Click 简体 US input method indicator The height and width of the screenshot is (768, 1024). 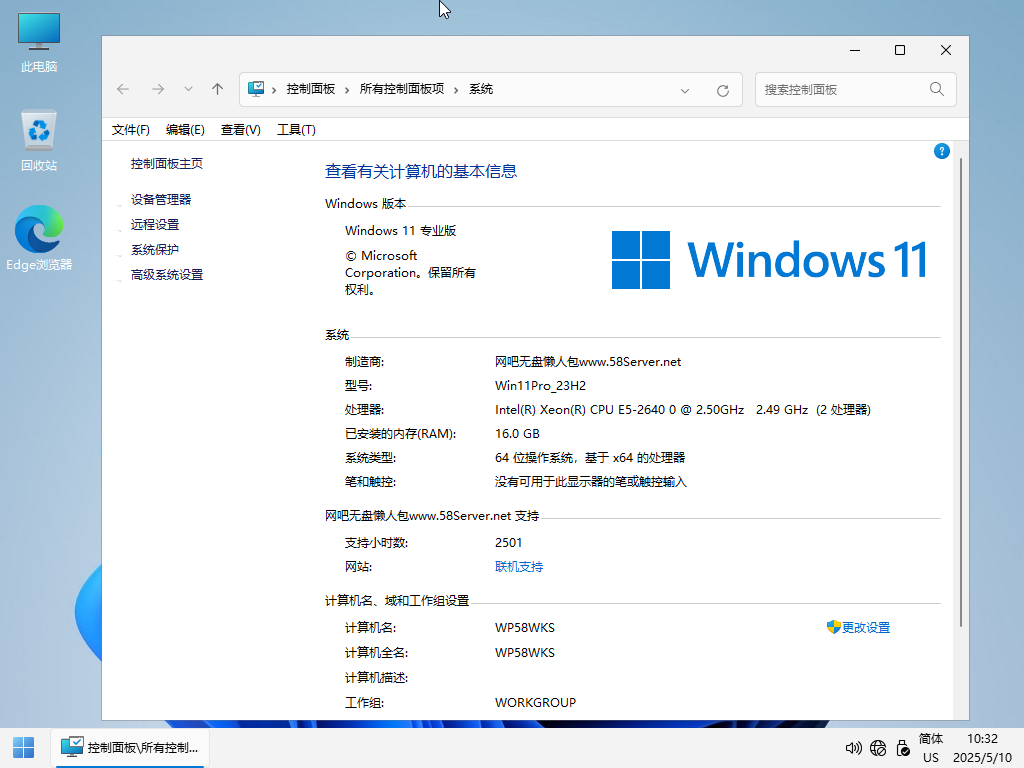(931, 748)
